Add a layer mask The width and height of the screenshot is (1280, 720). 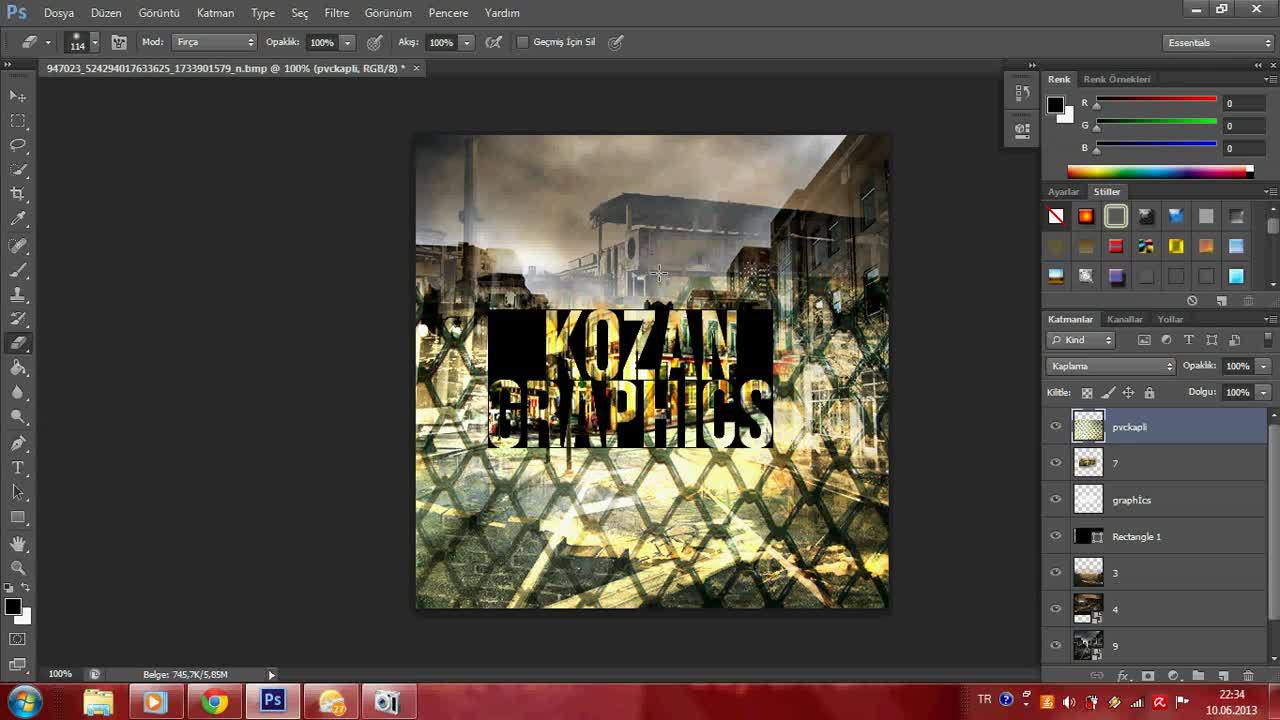point(1148,677)
